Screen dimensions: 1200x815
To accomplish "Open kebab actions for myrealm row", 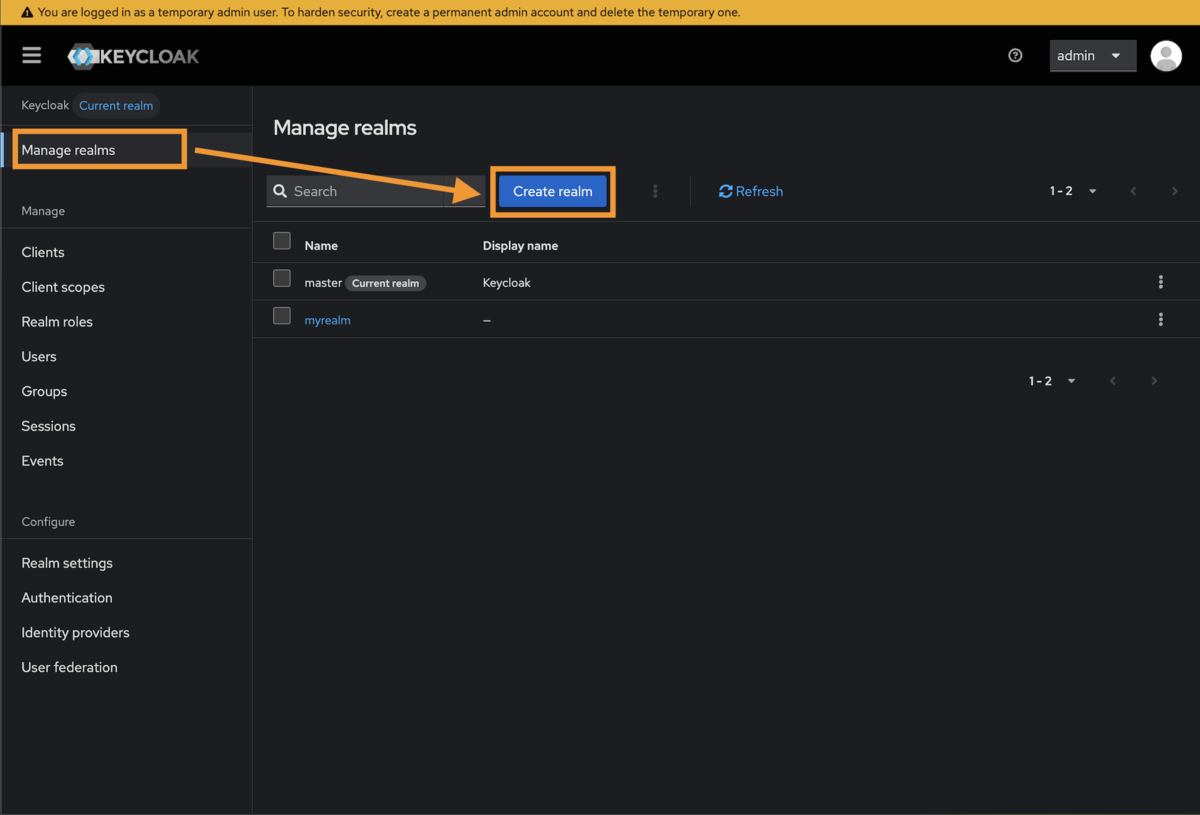I will point(1161,320).
